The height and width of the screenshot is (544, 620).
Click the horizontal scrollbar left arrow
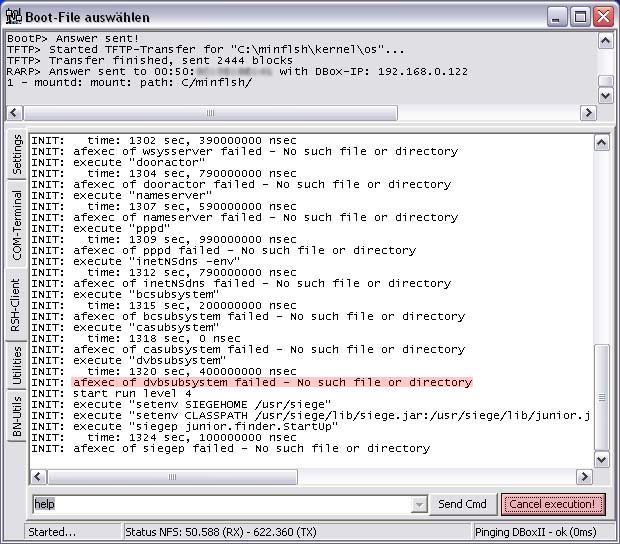pos(38,476)
